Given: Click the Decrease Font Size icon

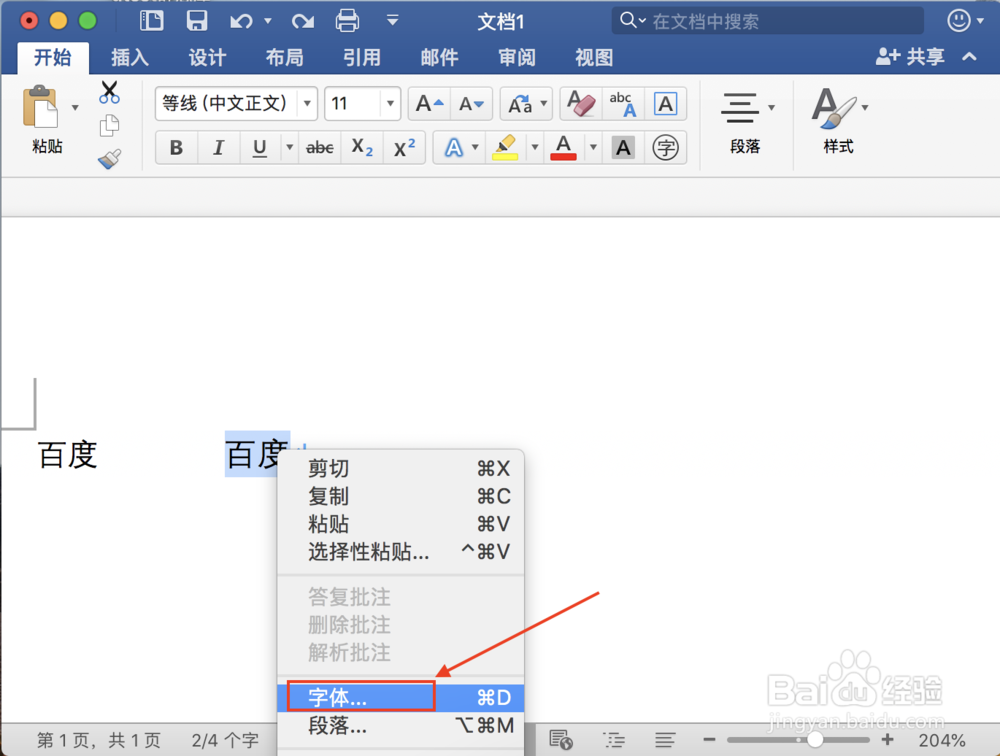Looking at the screenshot, I should pyautogui.click(x=470, y=103).
